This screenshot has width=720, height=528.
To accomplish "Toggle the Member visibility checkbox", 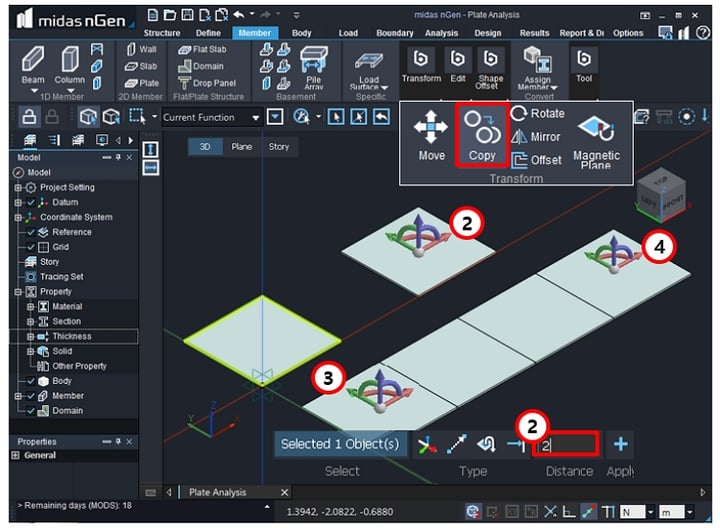I will (x=31, y=396).
